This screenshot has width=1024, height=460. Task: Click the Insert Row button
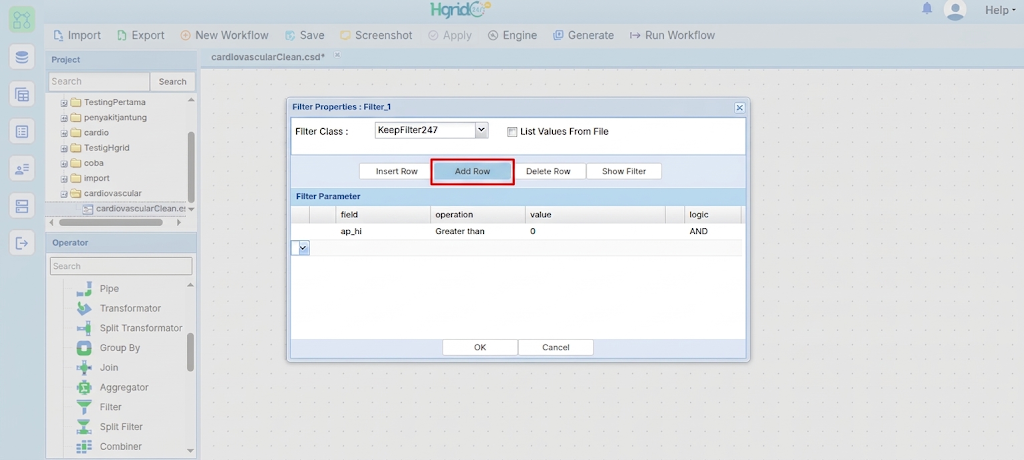[x=396, y=171]
